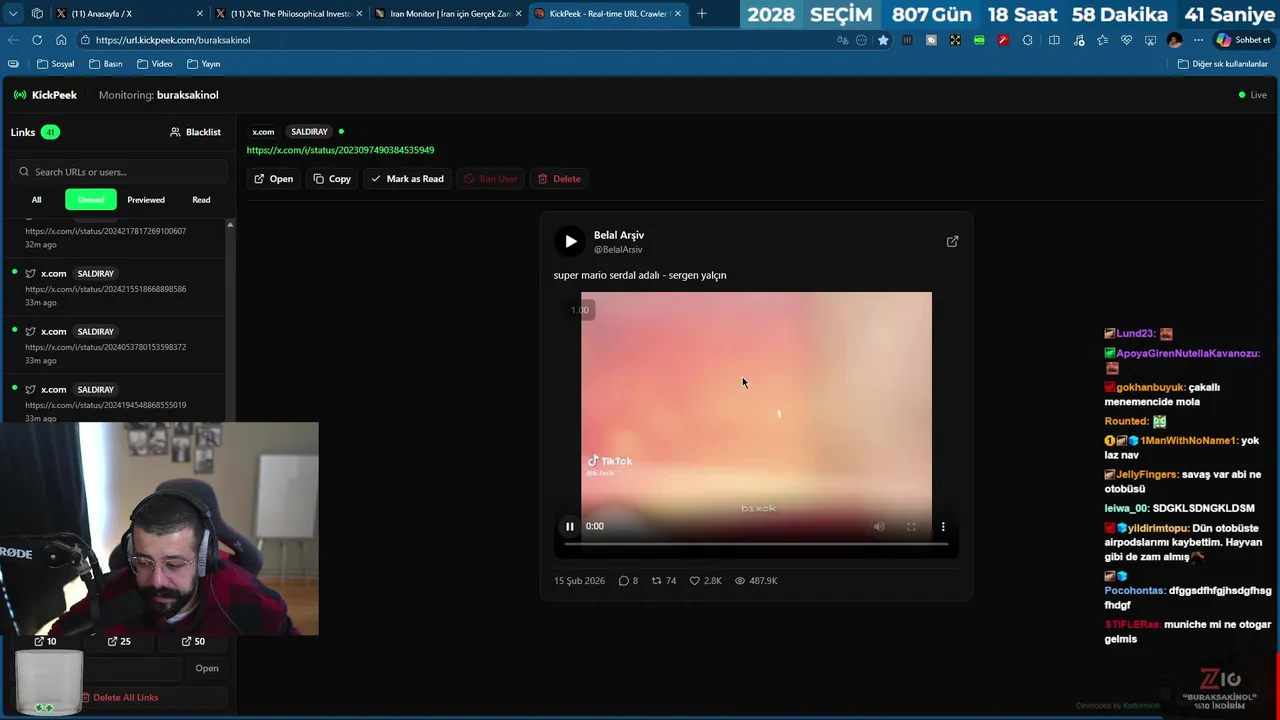The width and height of the screenshot is (1280, 720).
Task: Open the tab search dropdown arrow
Action: [x=13, y=14]
